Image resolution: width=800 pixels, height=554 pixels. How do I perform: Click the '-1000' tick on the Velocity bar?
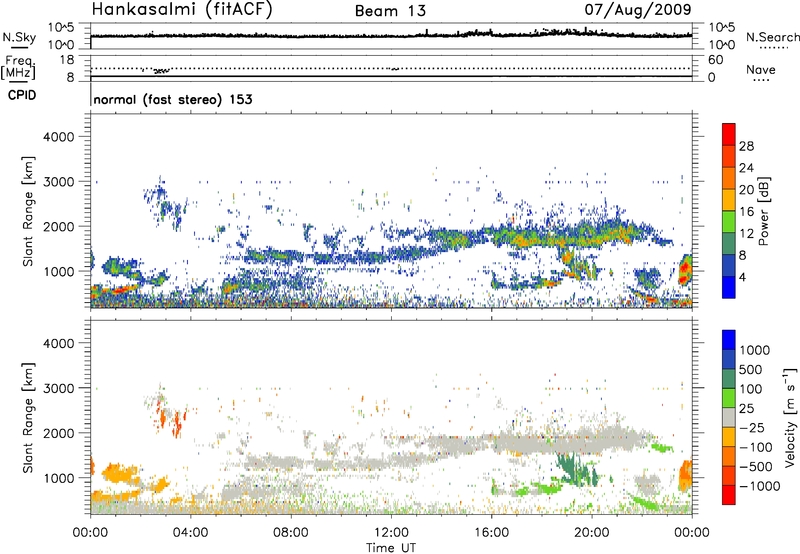pyautogui.click(x=760, y=486)
